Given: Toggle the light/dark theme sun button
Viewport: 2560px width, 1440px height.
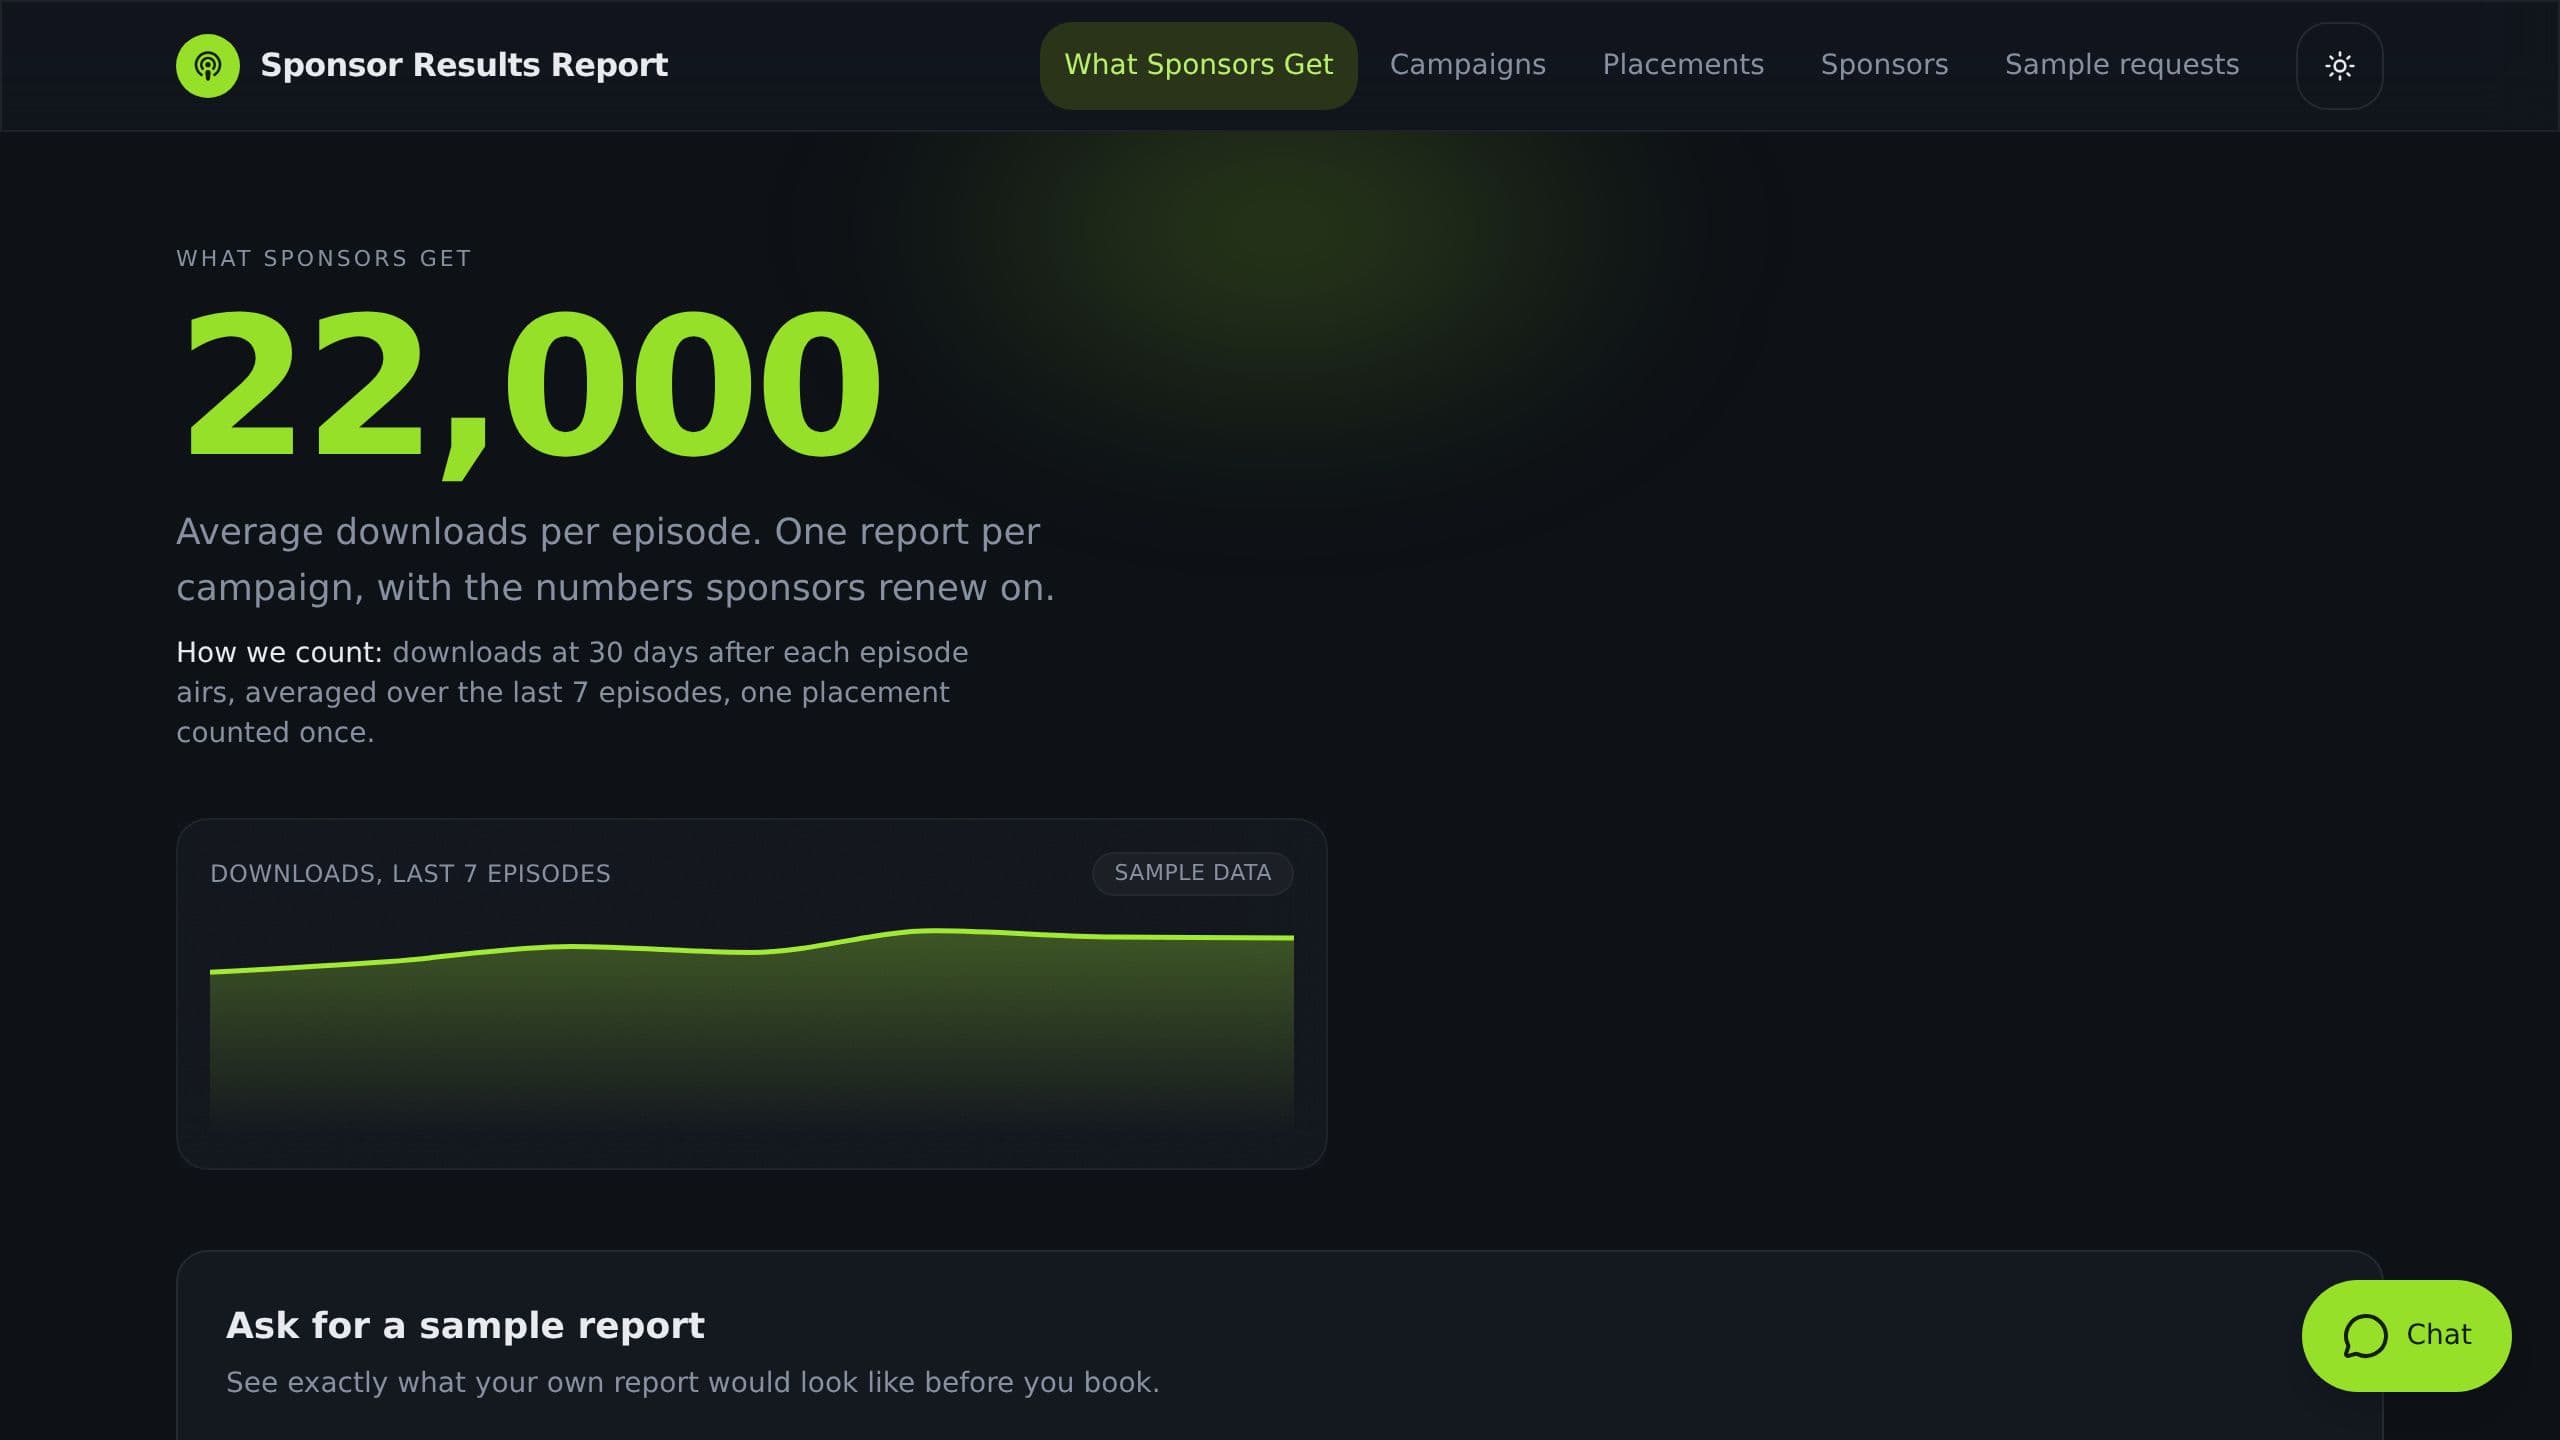Looking at the screenshot, I should [2339, 66].
